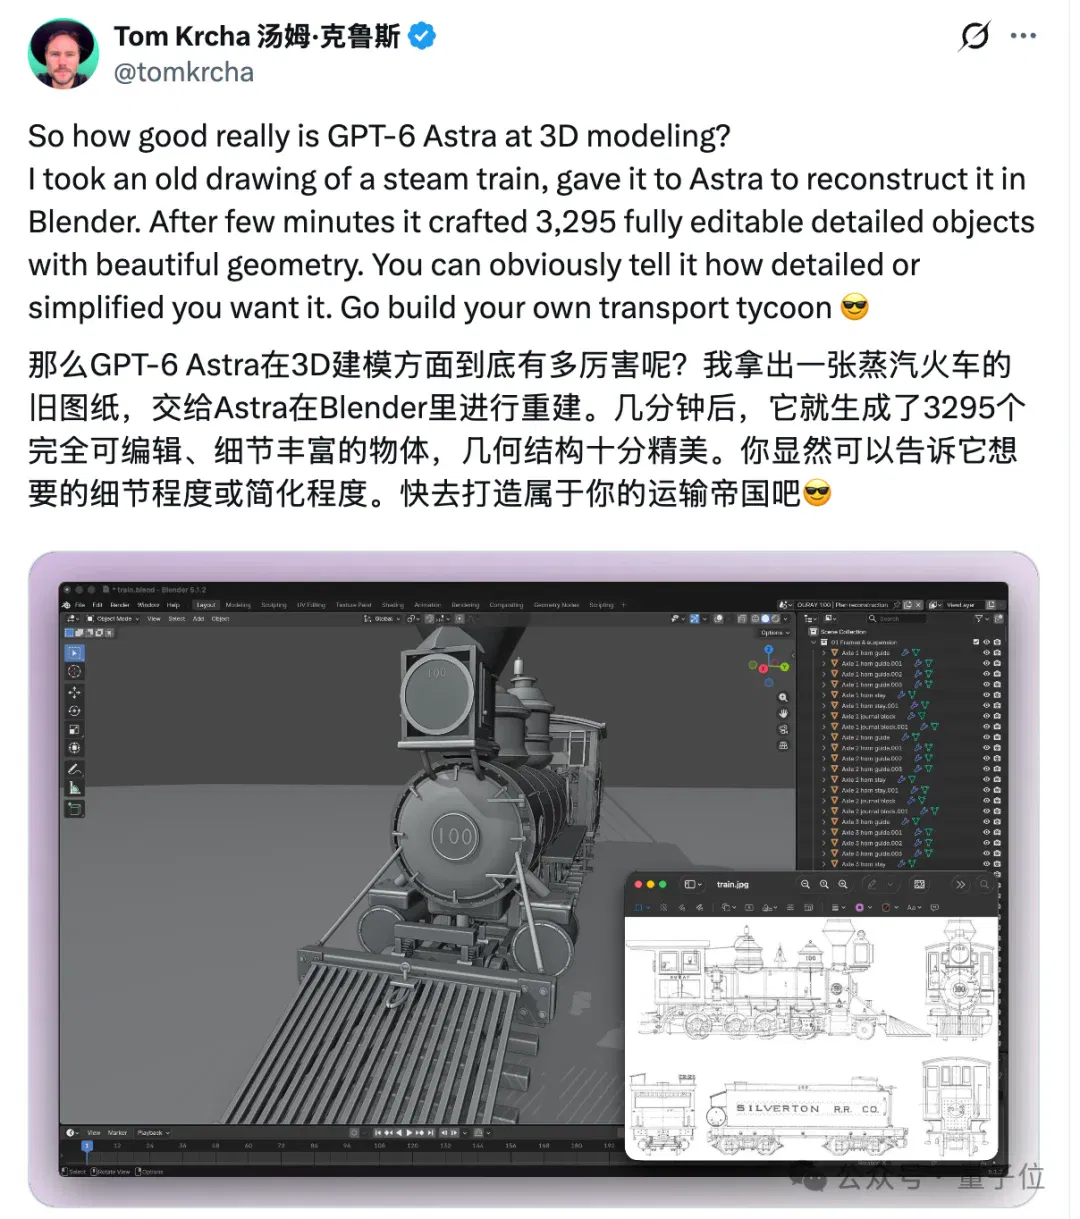
Task: Disable render camera for Axle 1 journal block
Action: click(997, 716)
